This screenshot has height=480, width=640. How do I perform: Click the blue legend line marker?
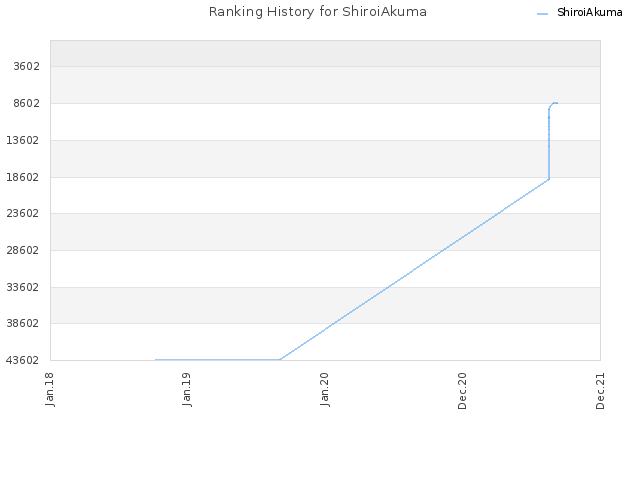click(x=542, y=14)
